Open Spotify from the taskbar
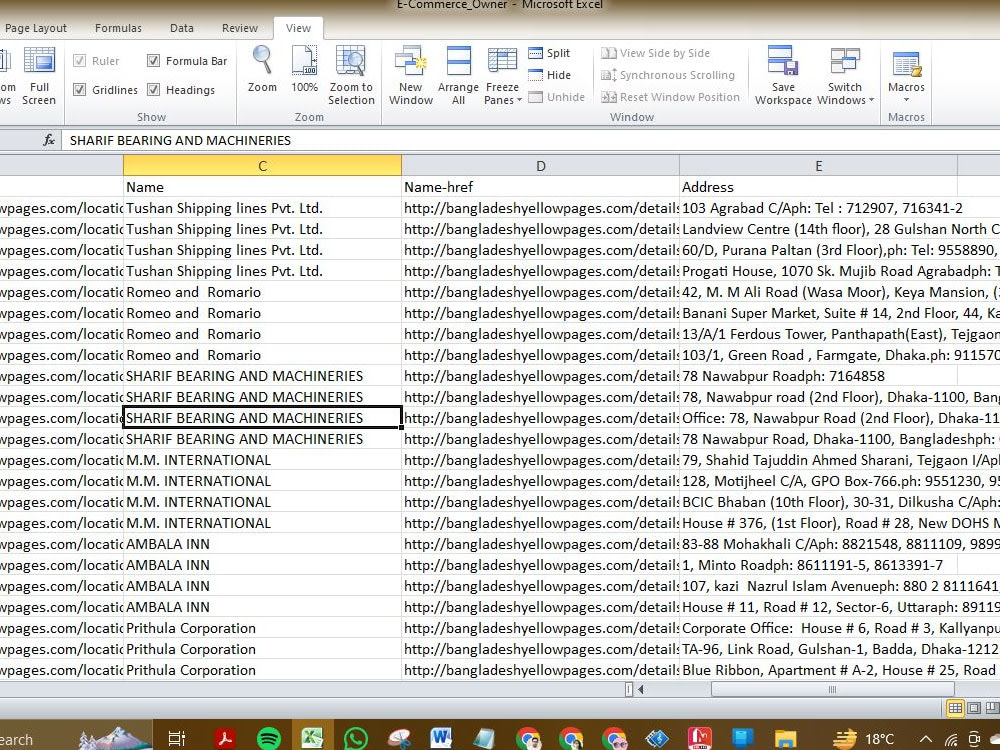1000x750 pixels. (x=269, y=739)
